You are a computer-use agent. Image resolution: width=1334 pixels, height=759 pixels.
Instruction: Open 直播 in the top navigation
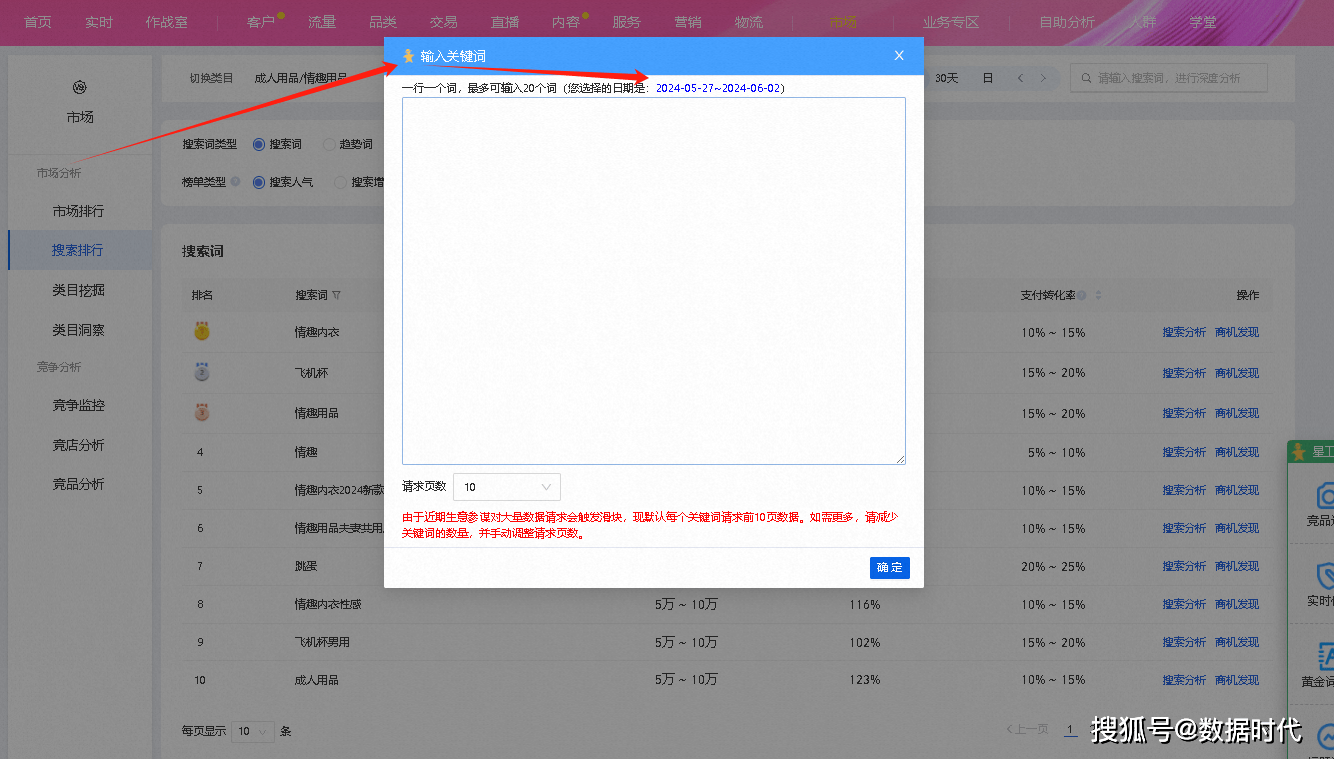(505, 22)
